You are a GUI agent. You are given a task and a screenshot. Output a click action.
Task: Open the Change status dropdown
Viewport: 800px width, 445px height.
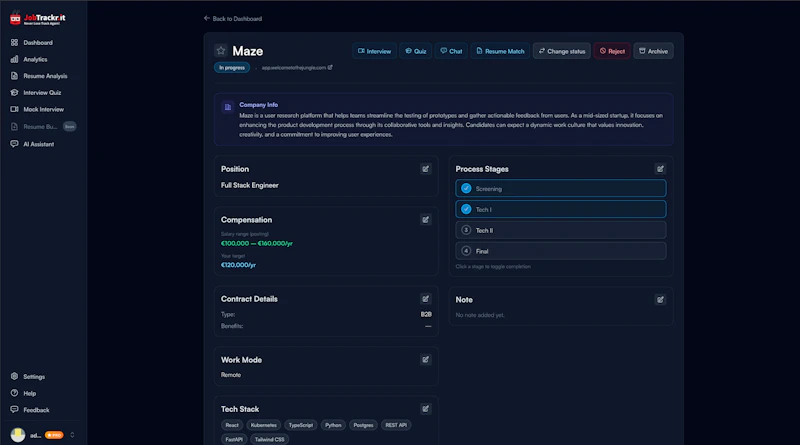click(562, 51)
